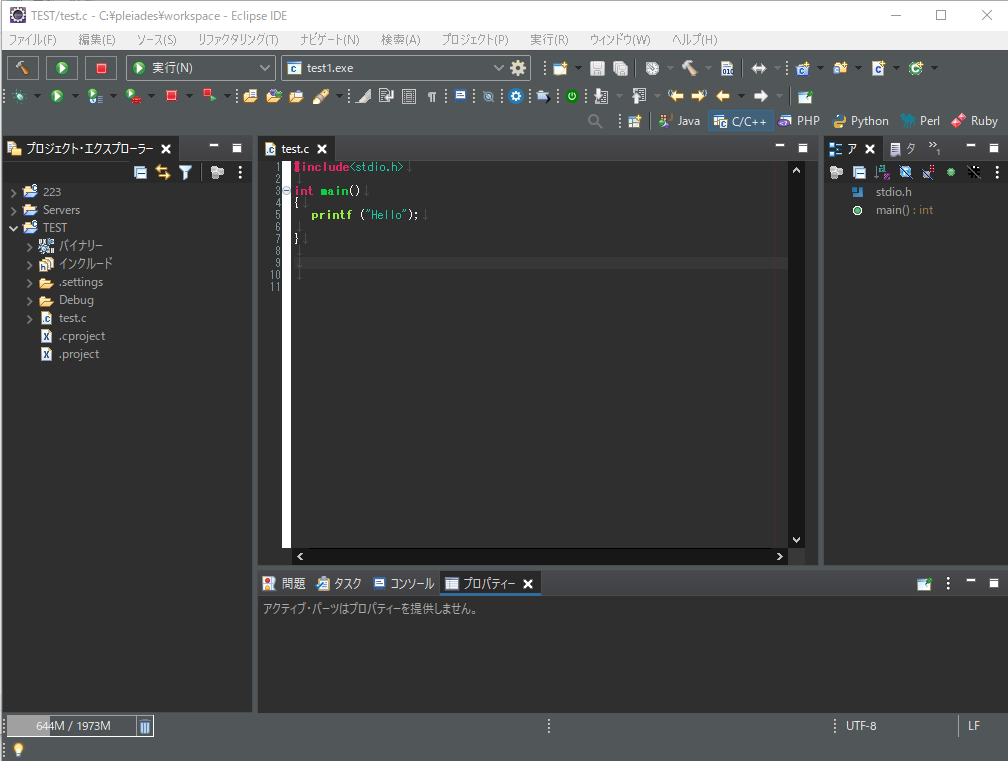Screen dimensions: 1008x761
Task: Click the heap memory usage bar
Action: (x=71, y=726)
